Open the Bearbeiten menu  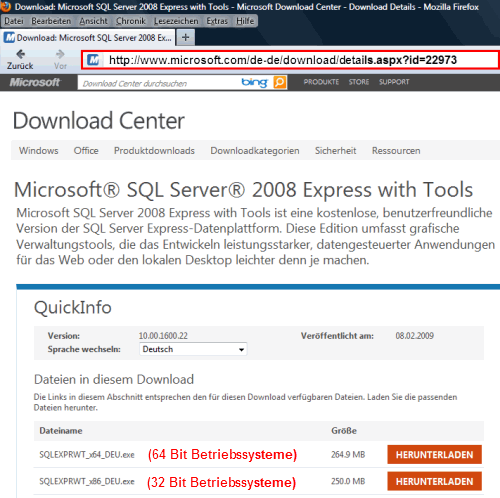pos(51,21)
